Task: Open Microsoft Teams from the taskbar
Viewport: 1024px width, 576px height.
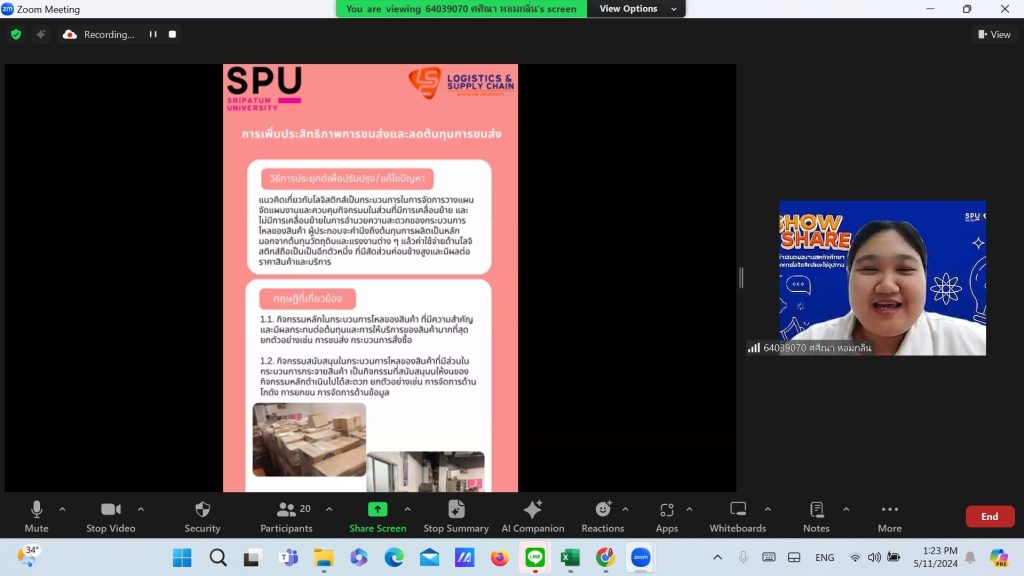Action: (x=288, y=557)
